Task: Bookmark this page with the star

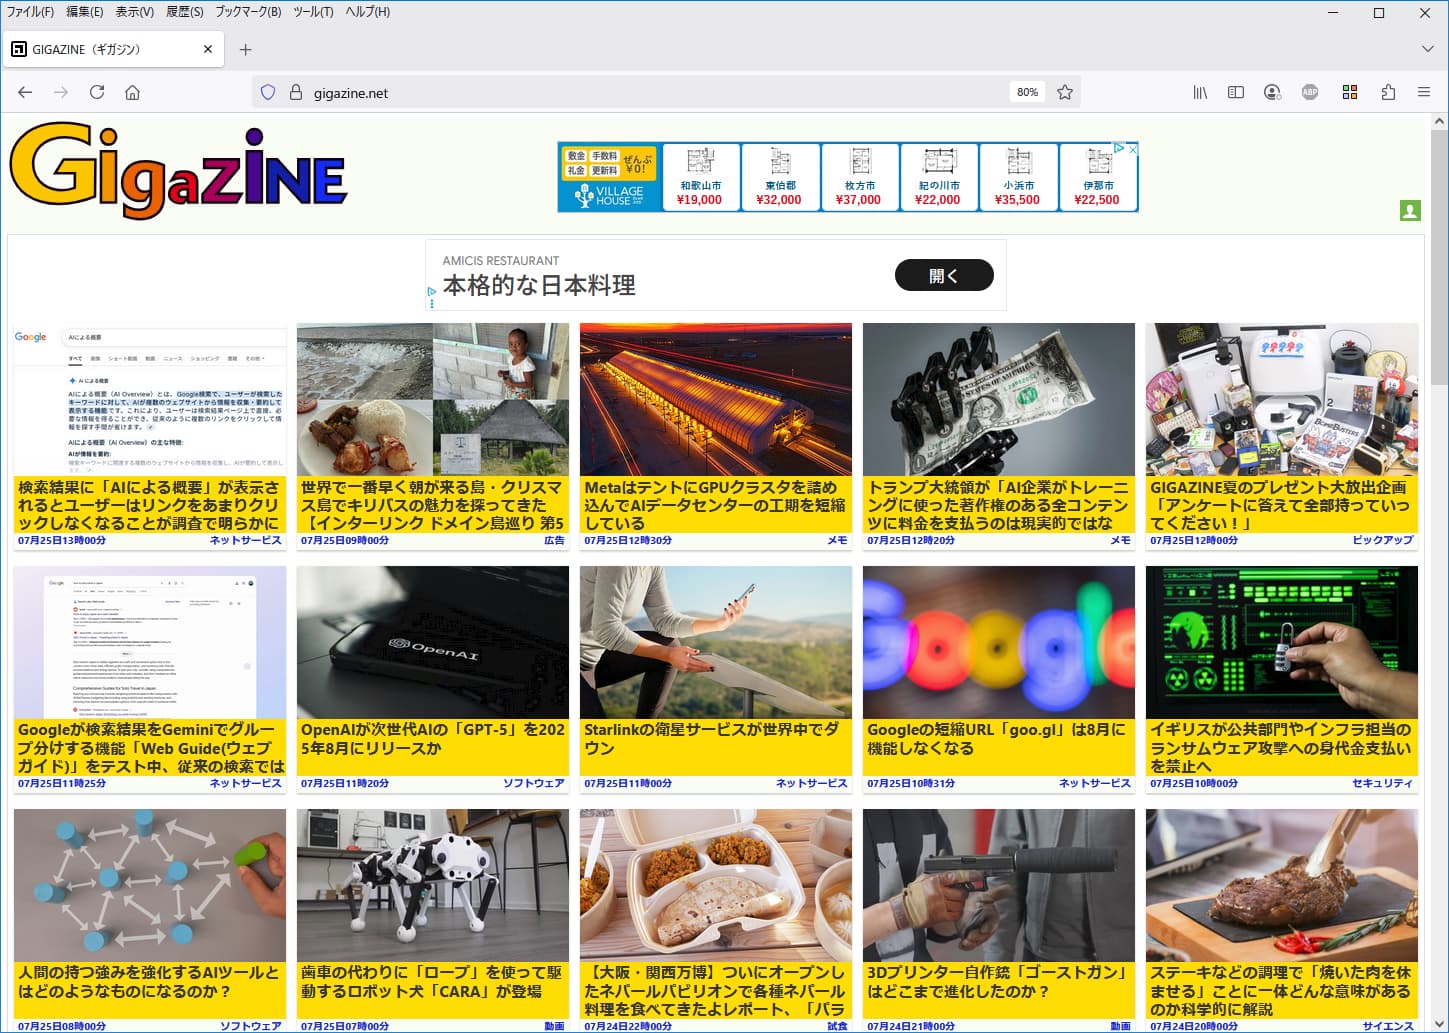Action: (x=1065, y=92)
